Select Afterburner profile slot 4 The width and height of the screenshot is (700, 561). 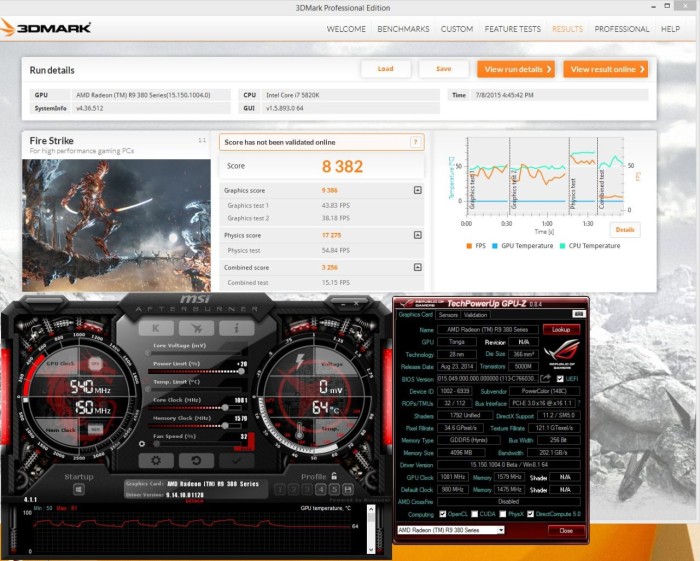(321, 490)
